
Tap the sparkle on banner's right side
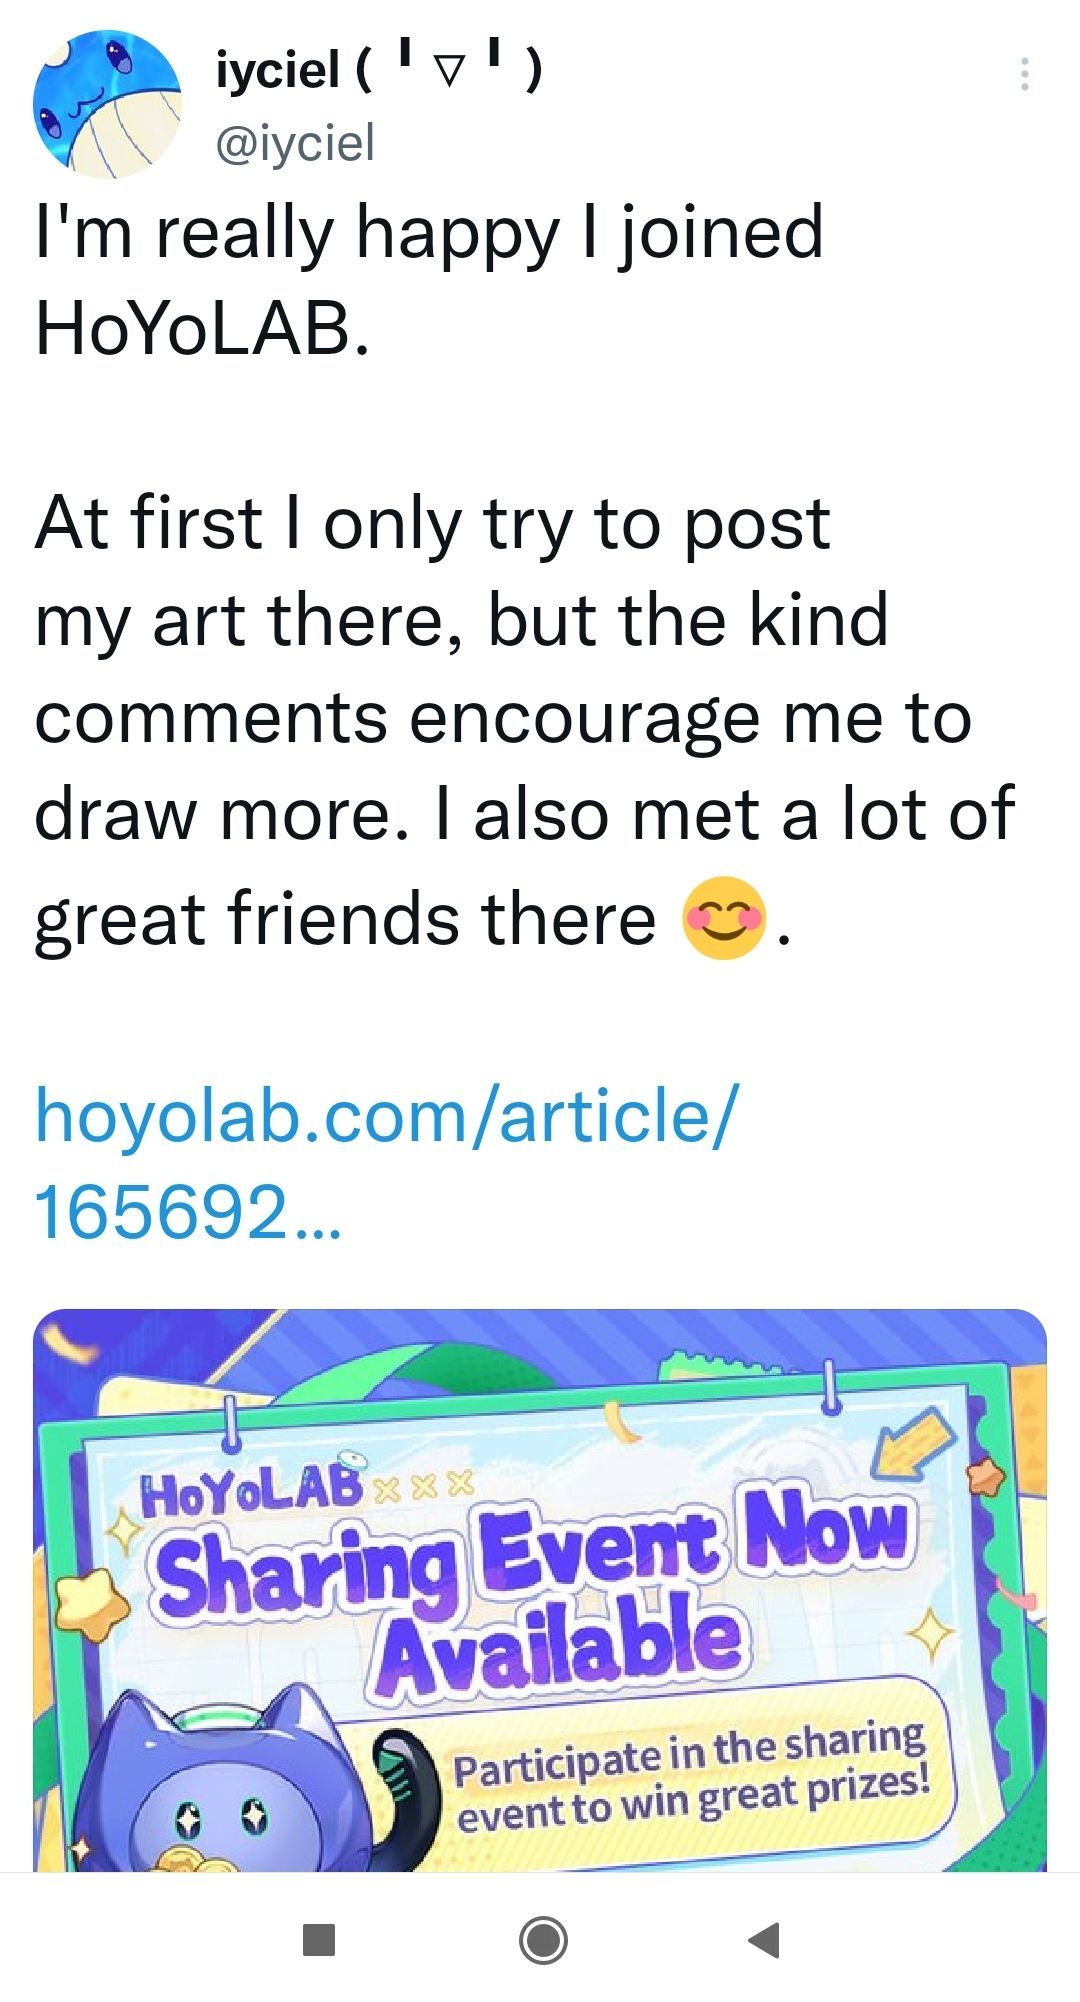932,1635
